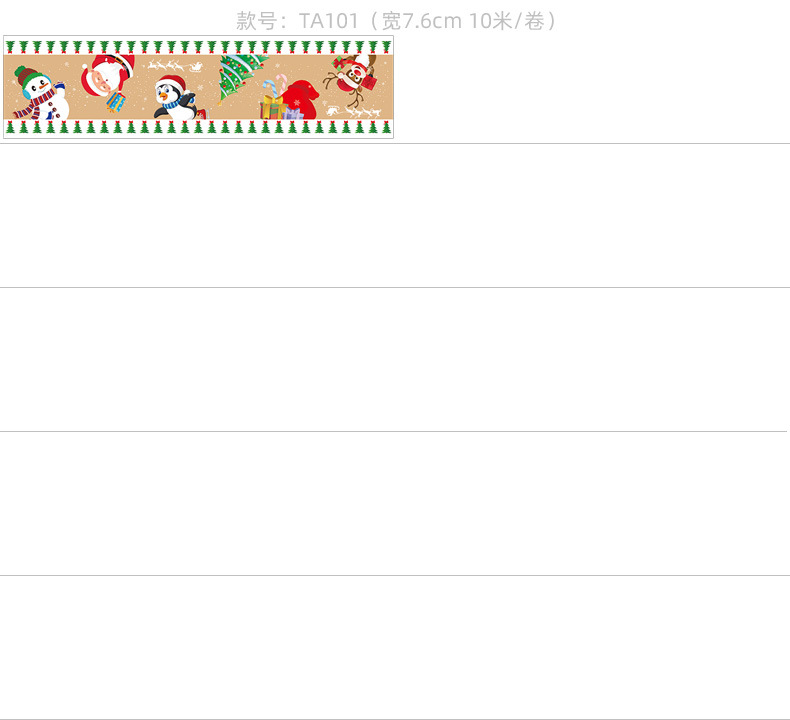
Task: Click the red wrapped gift held by reindeer
Action: click(368, 82)
